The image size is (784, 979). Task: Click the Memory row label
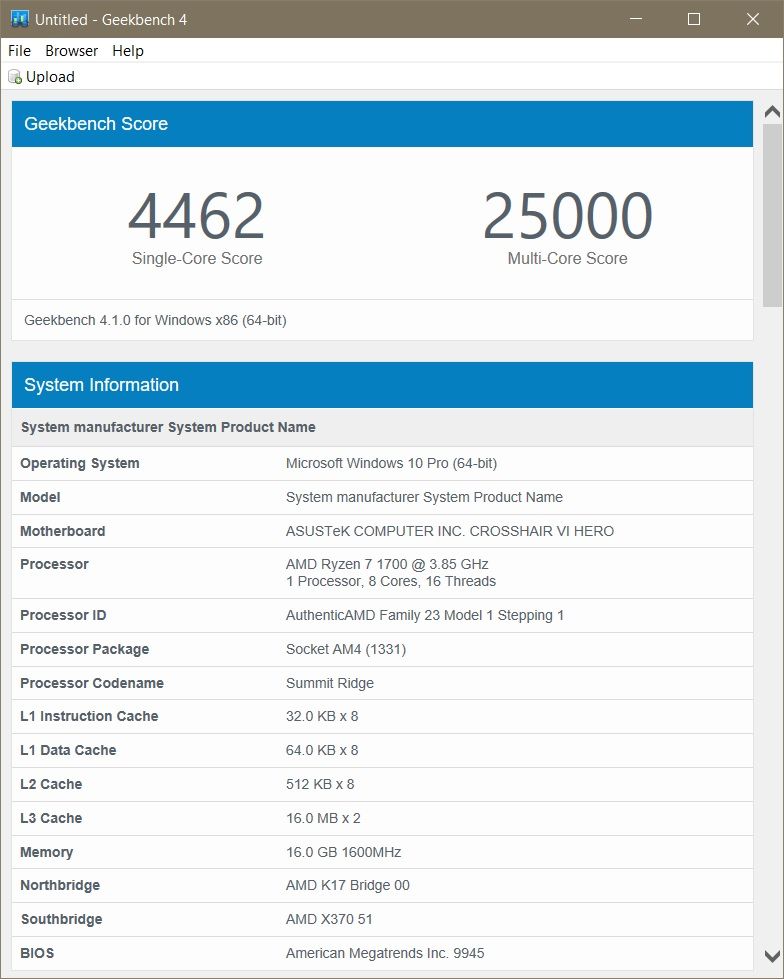(x=47, y=852)
